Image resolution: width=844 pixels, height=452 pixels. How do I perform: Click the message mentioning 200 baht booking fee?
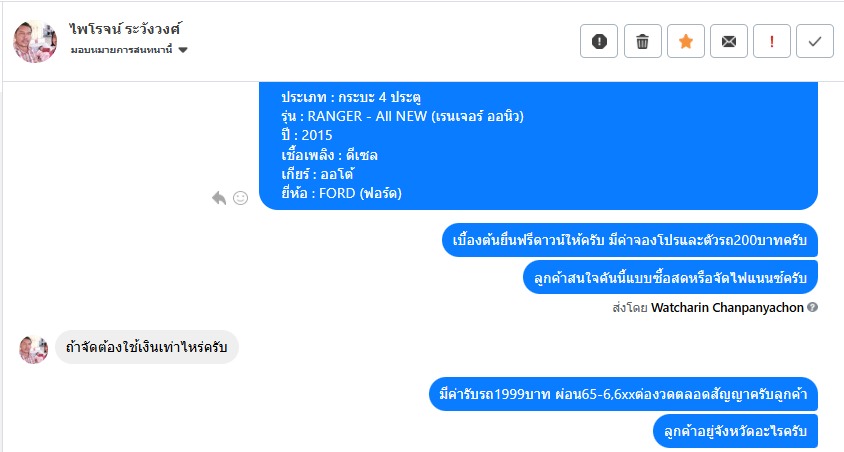[630, 241]
